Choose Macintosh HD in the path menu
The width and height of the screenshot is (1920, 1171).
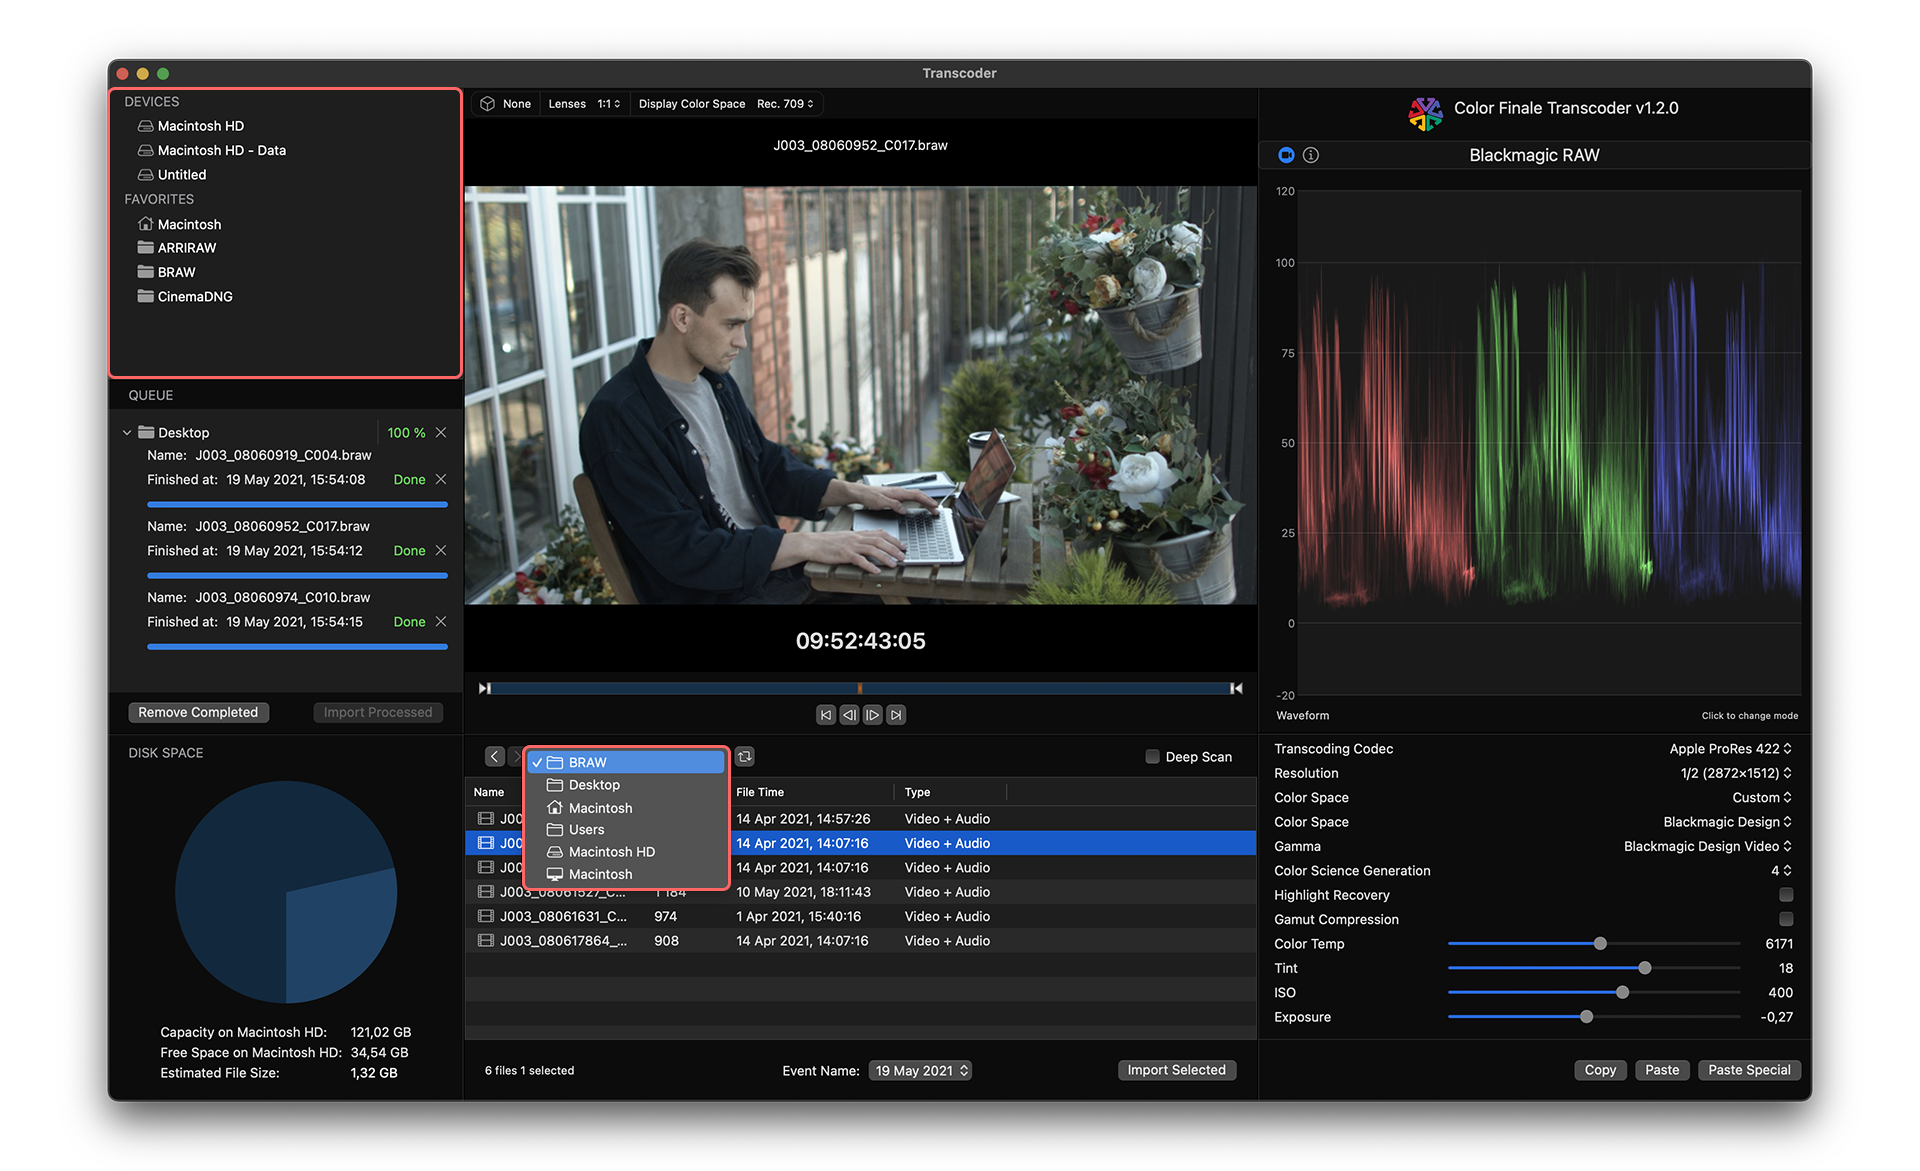click(x=627, y=852)
